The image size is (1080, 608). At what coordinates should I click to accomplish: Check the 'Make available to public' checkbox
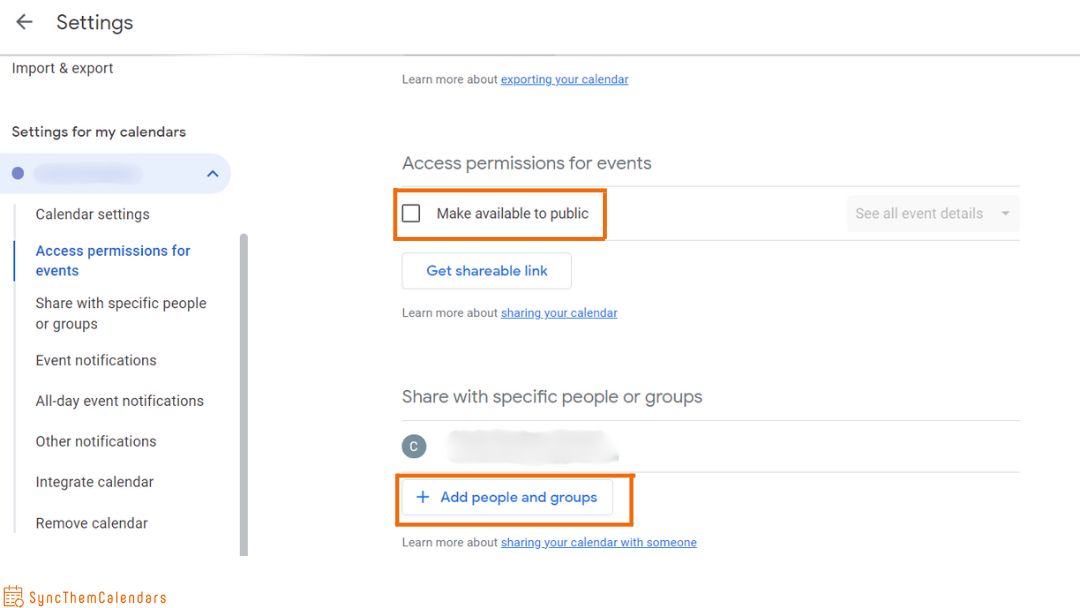pyautogui.click(x=411, y=213)
